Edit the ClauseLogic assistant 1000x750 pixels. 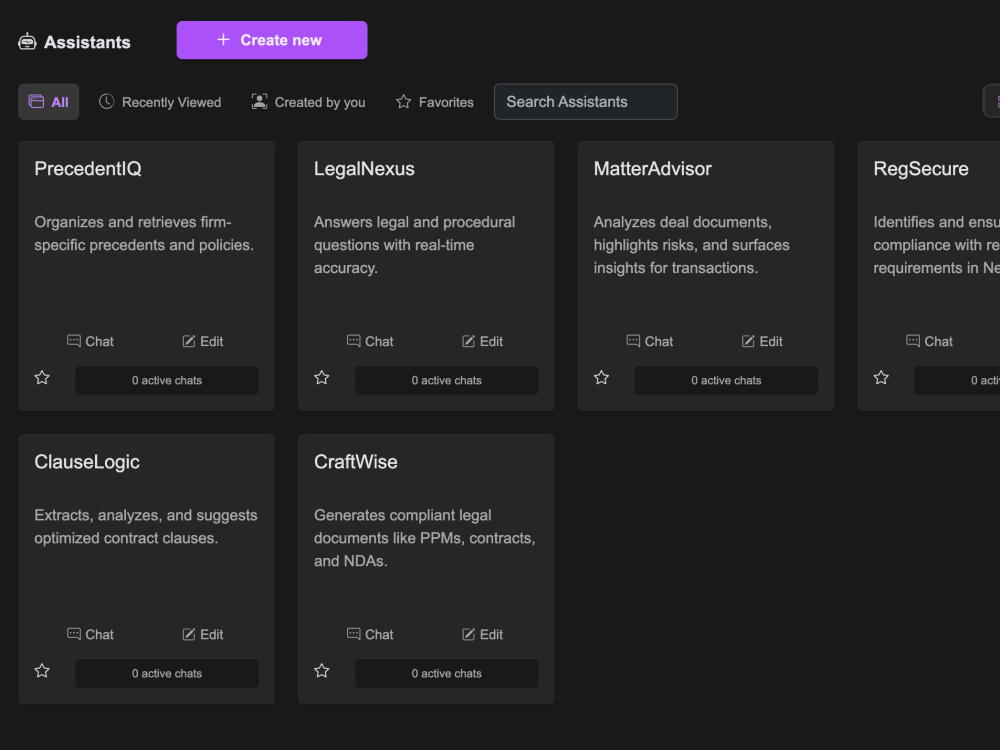tap(203, 635)
